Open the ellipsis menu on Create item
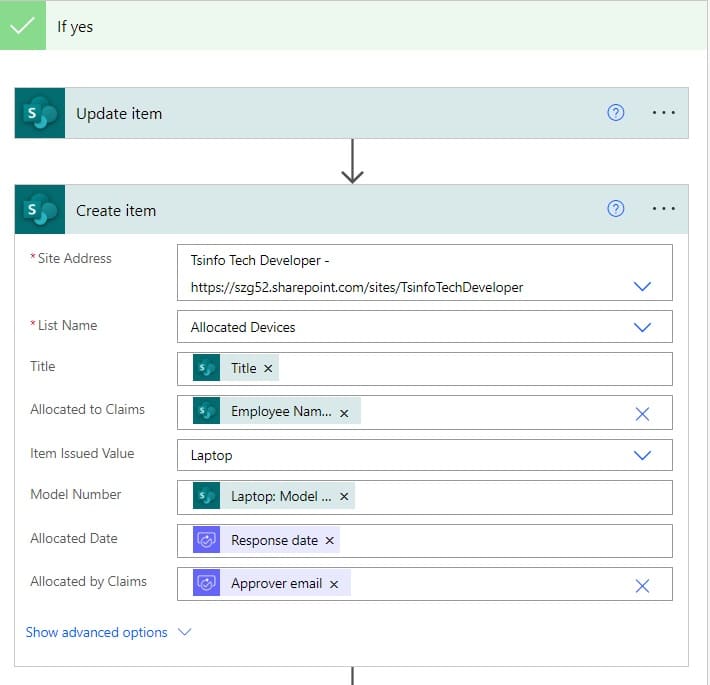The image size is (710, 685). 663,209
